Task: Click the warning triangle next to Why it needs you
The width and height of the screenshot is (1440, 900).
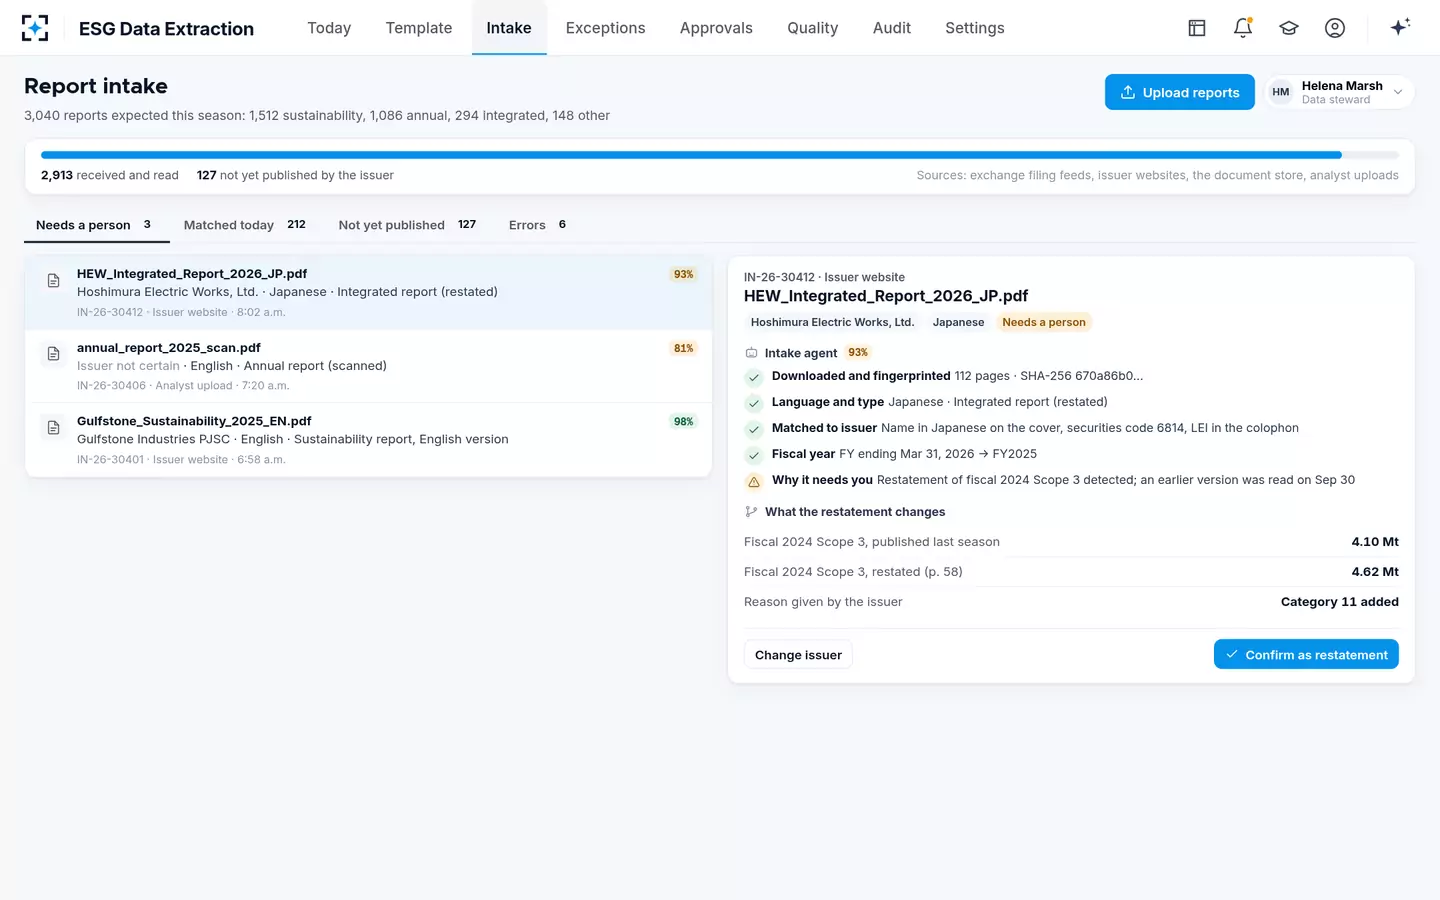Action: tap(754, 481)
